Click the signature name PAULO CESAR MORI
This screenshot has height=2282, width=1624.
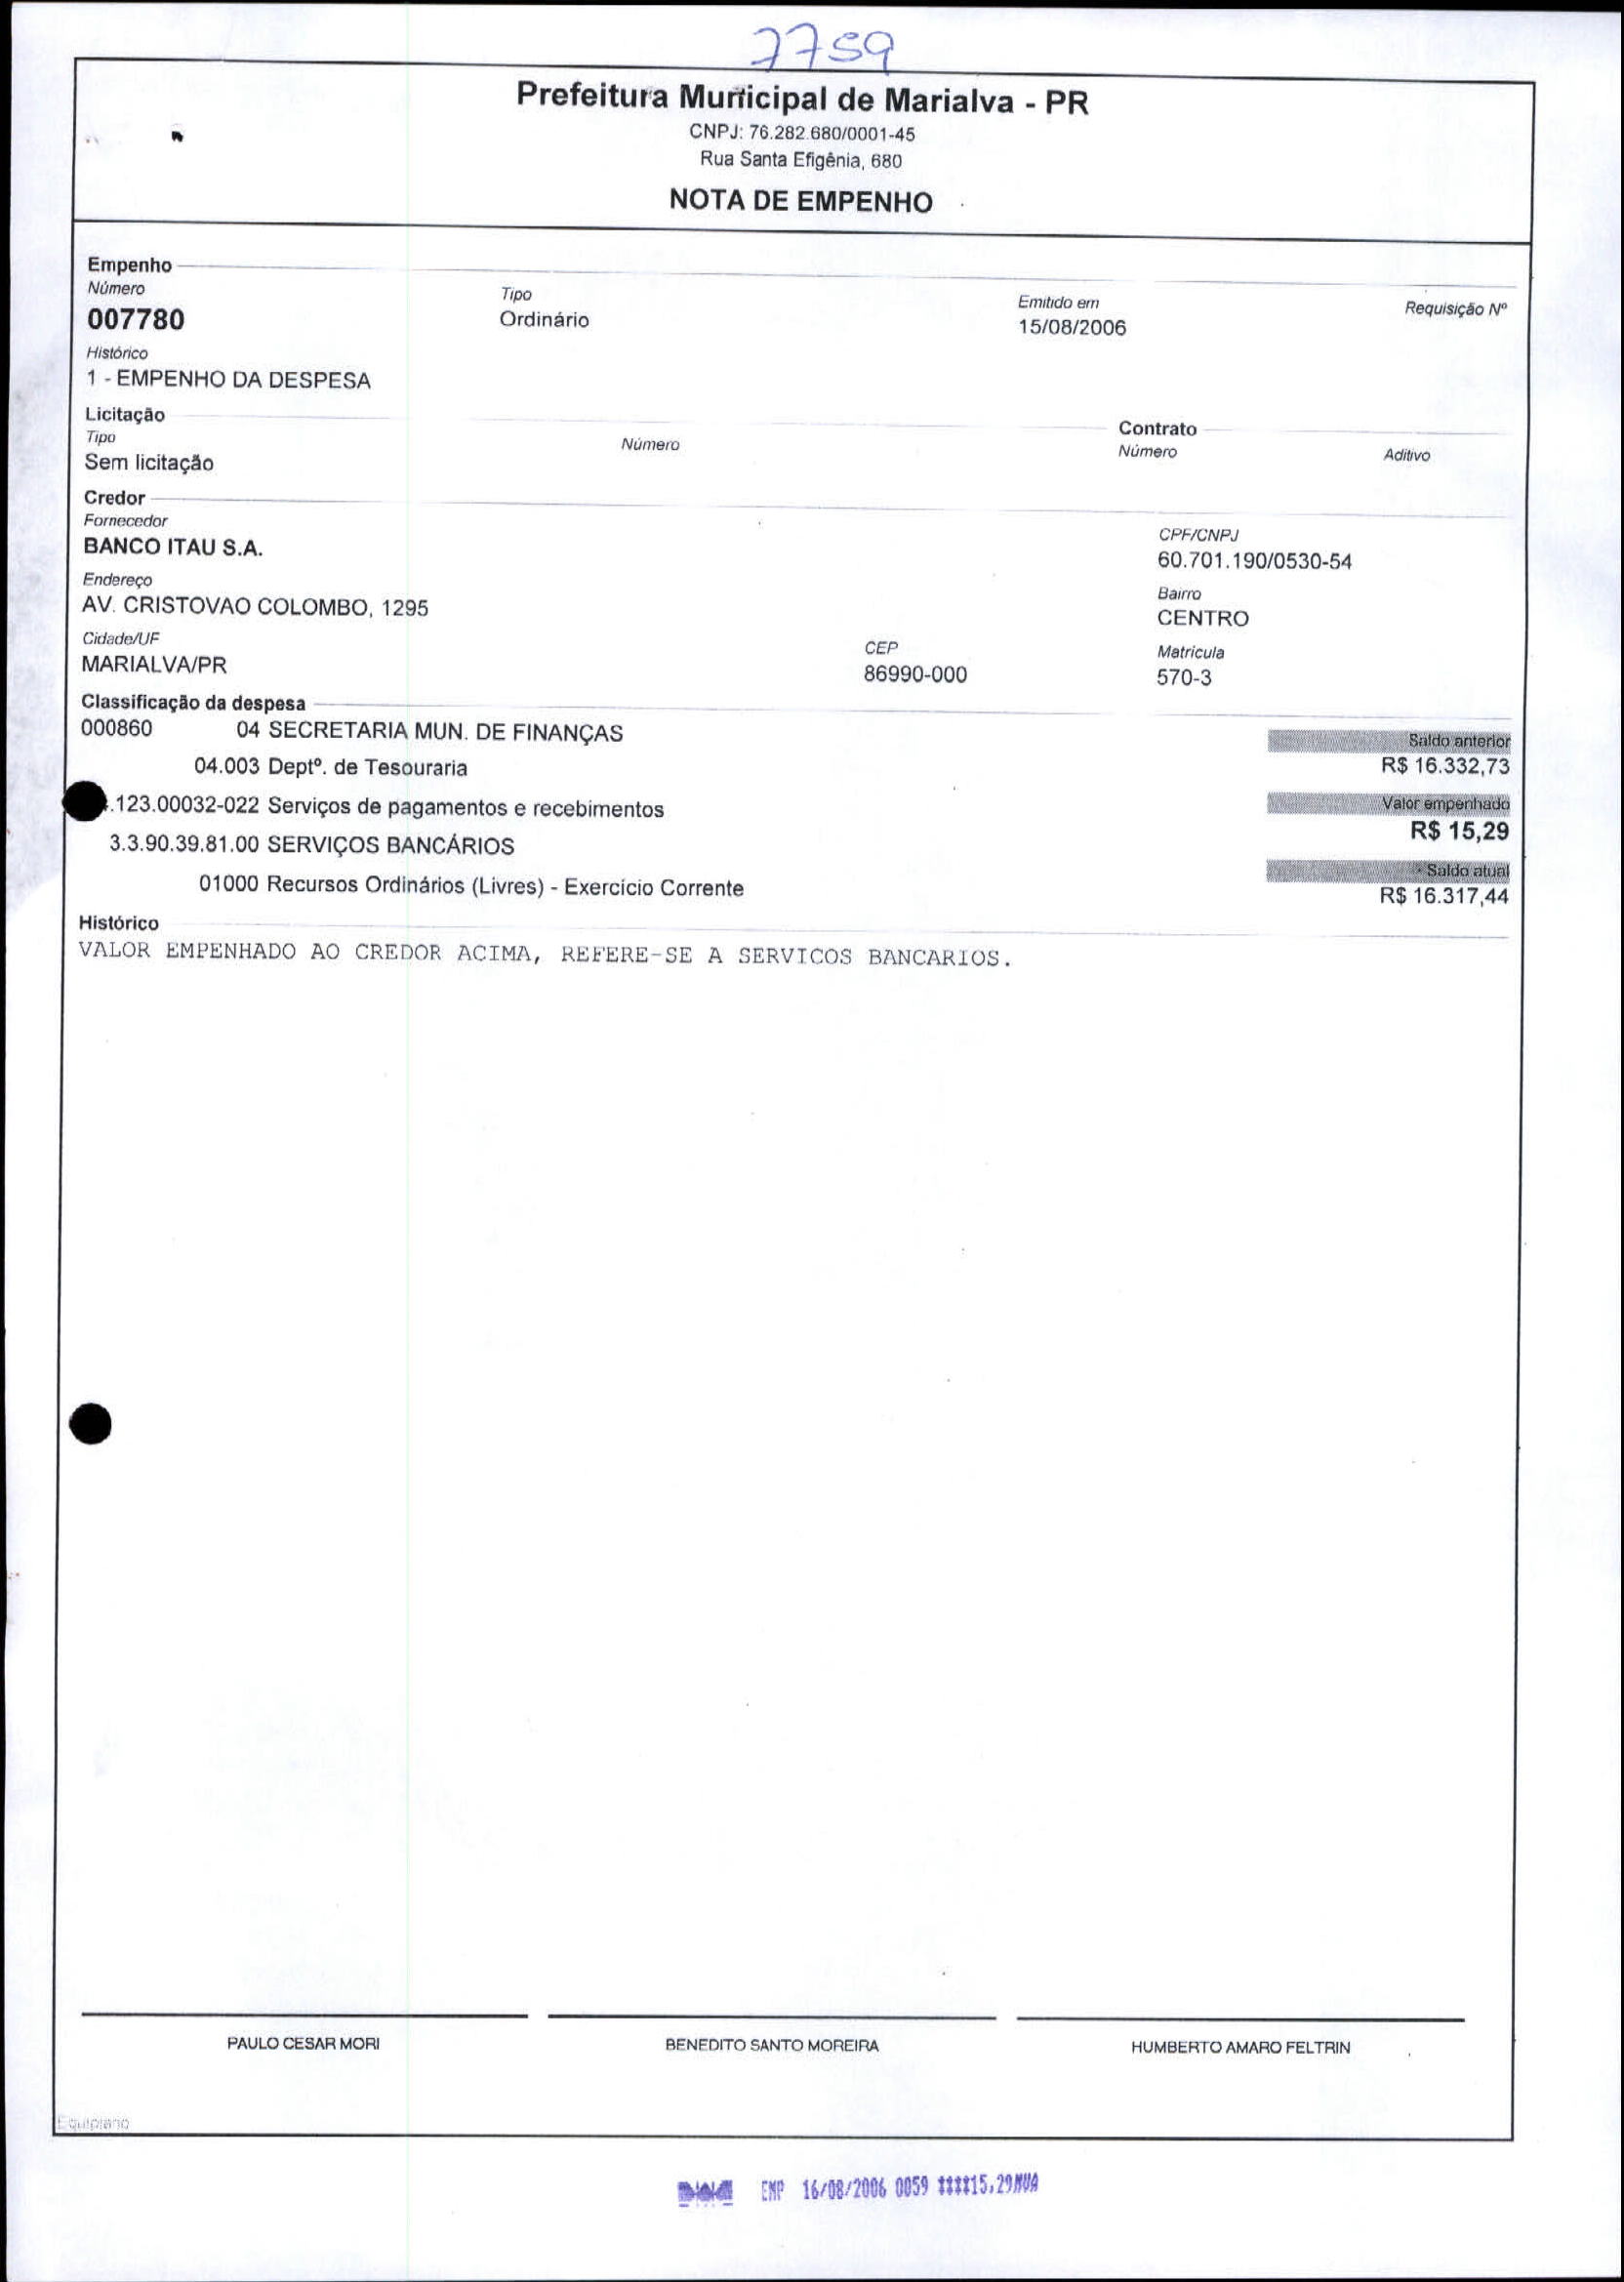(x=303, y=2044)
